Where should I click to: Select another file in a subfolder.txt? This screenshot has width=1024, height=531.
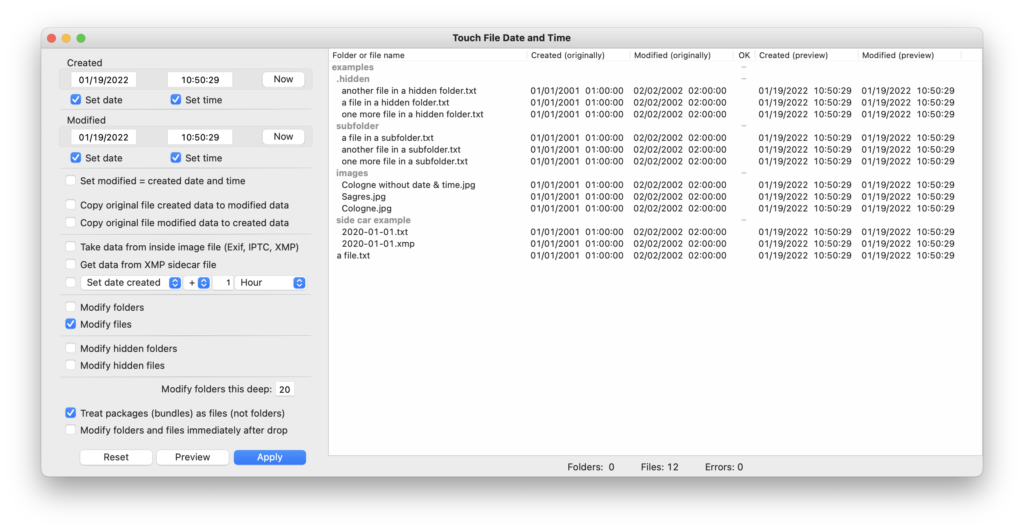click(x=655, y=150)
